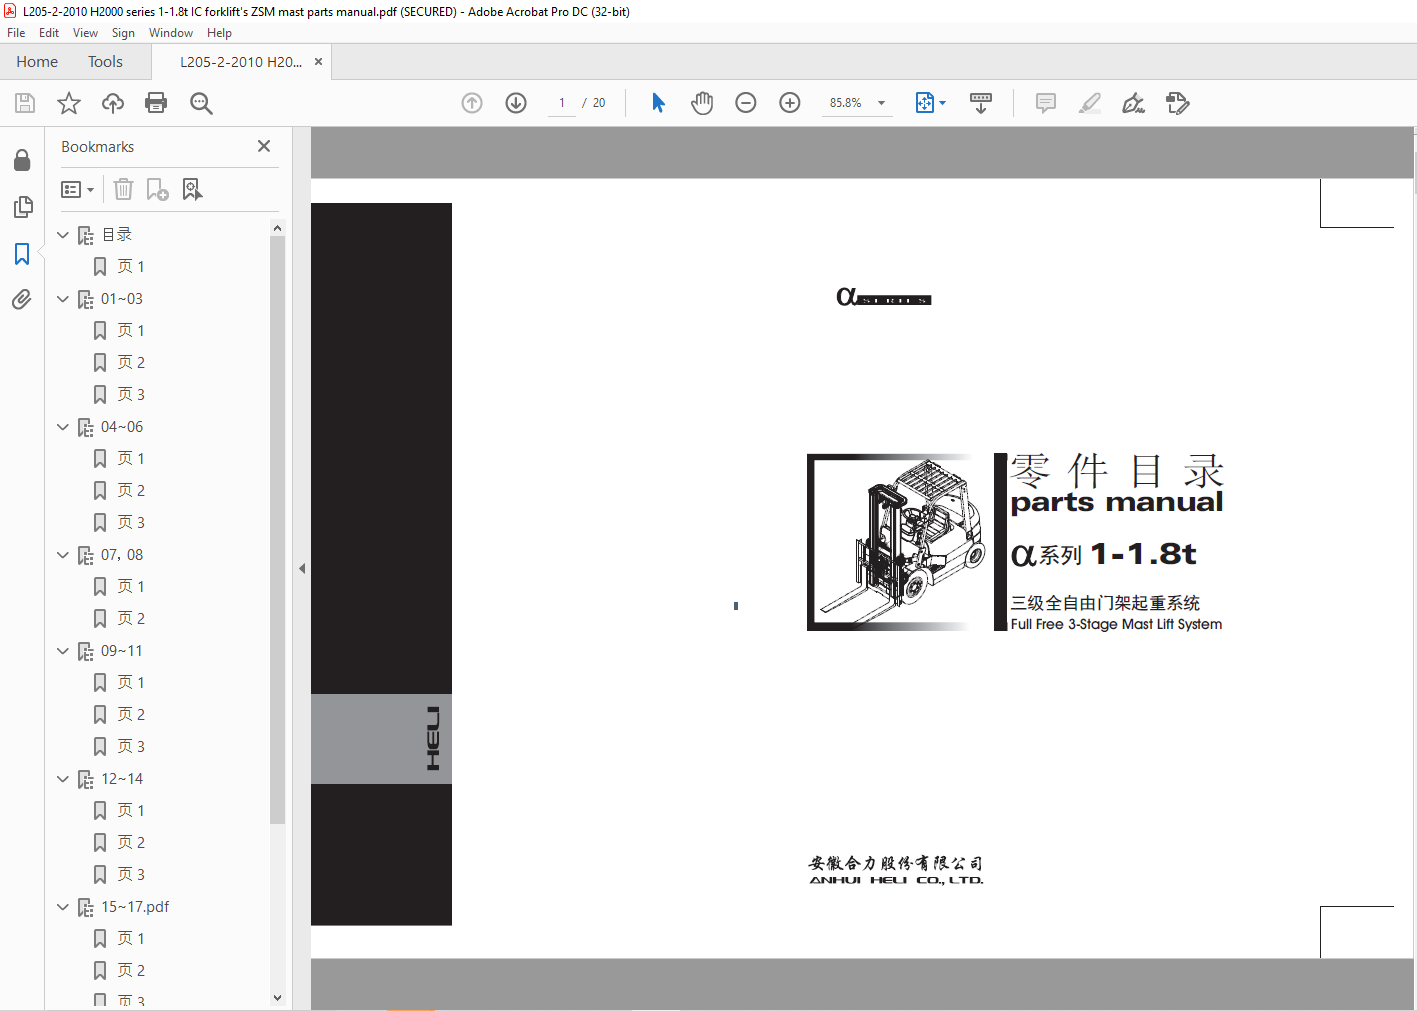
Task: Zoom in with the plus icon
Action: (790, 103)
